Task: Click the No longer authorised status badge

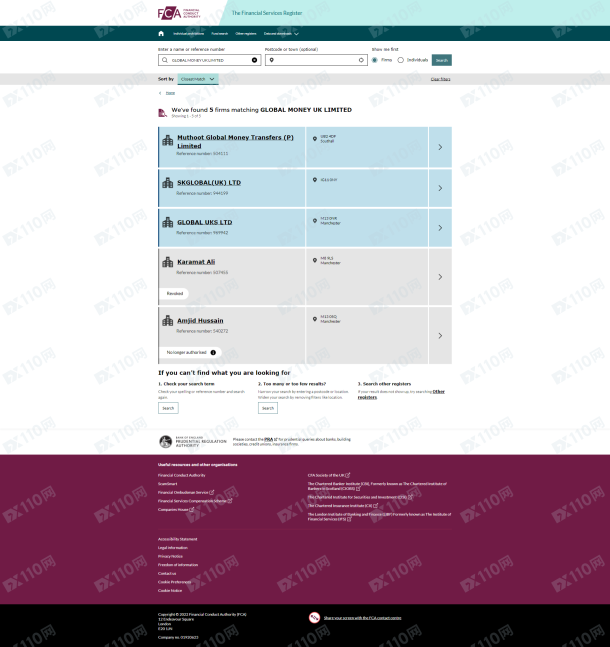Action: tap(191, 352)
